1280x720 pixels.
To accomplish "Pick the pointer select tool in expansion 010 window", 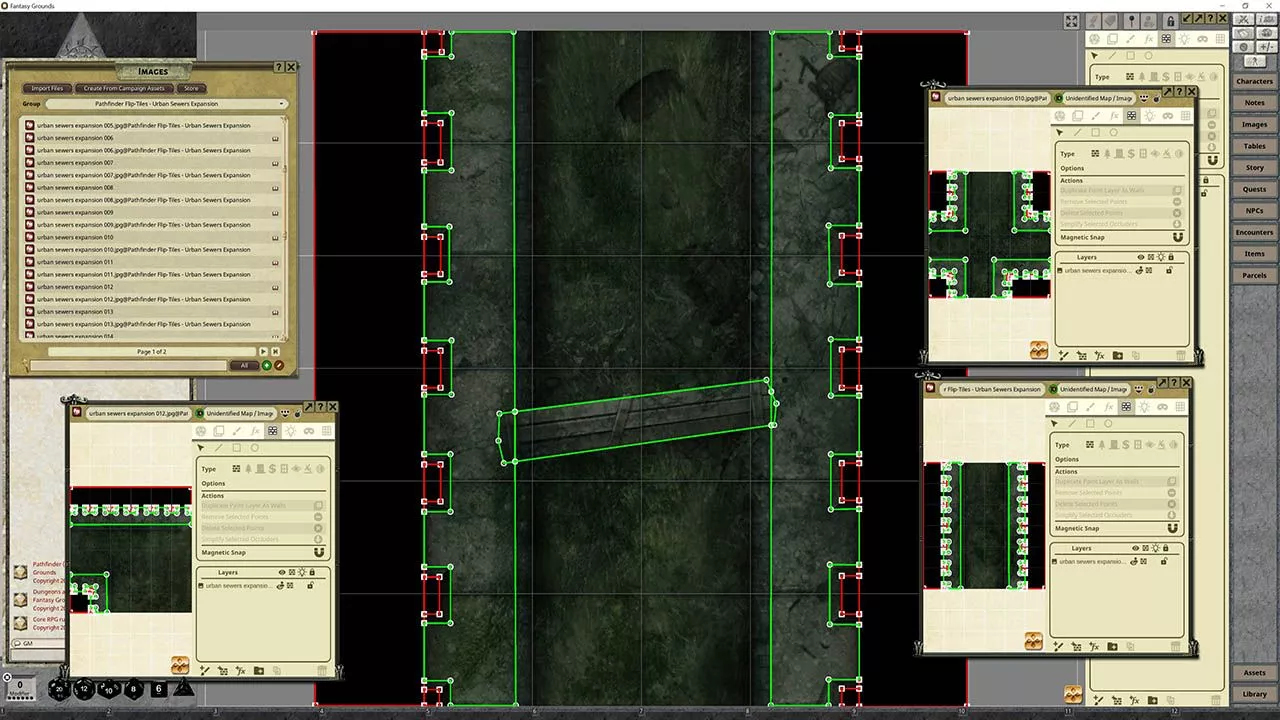I will click(x=1060, y=132).
